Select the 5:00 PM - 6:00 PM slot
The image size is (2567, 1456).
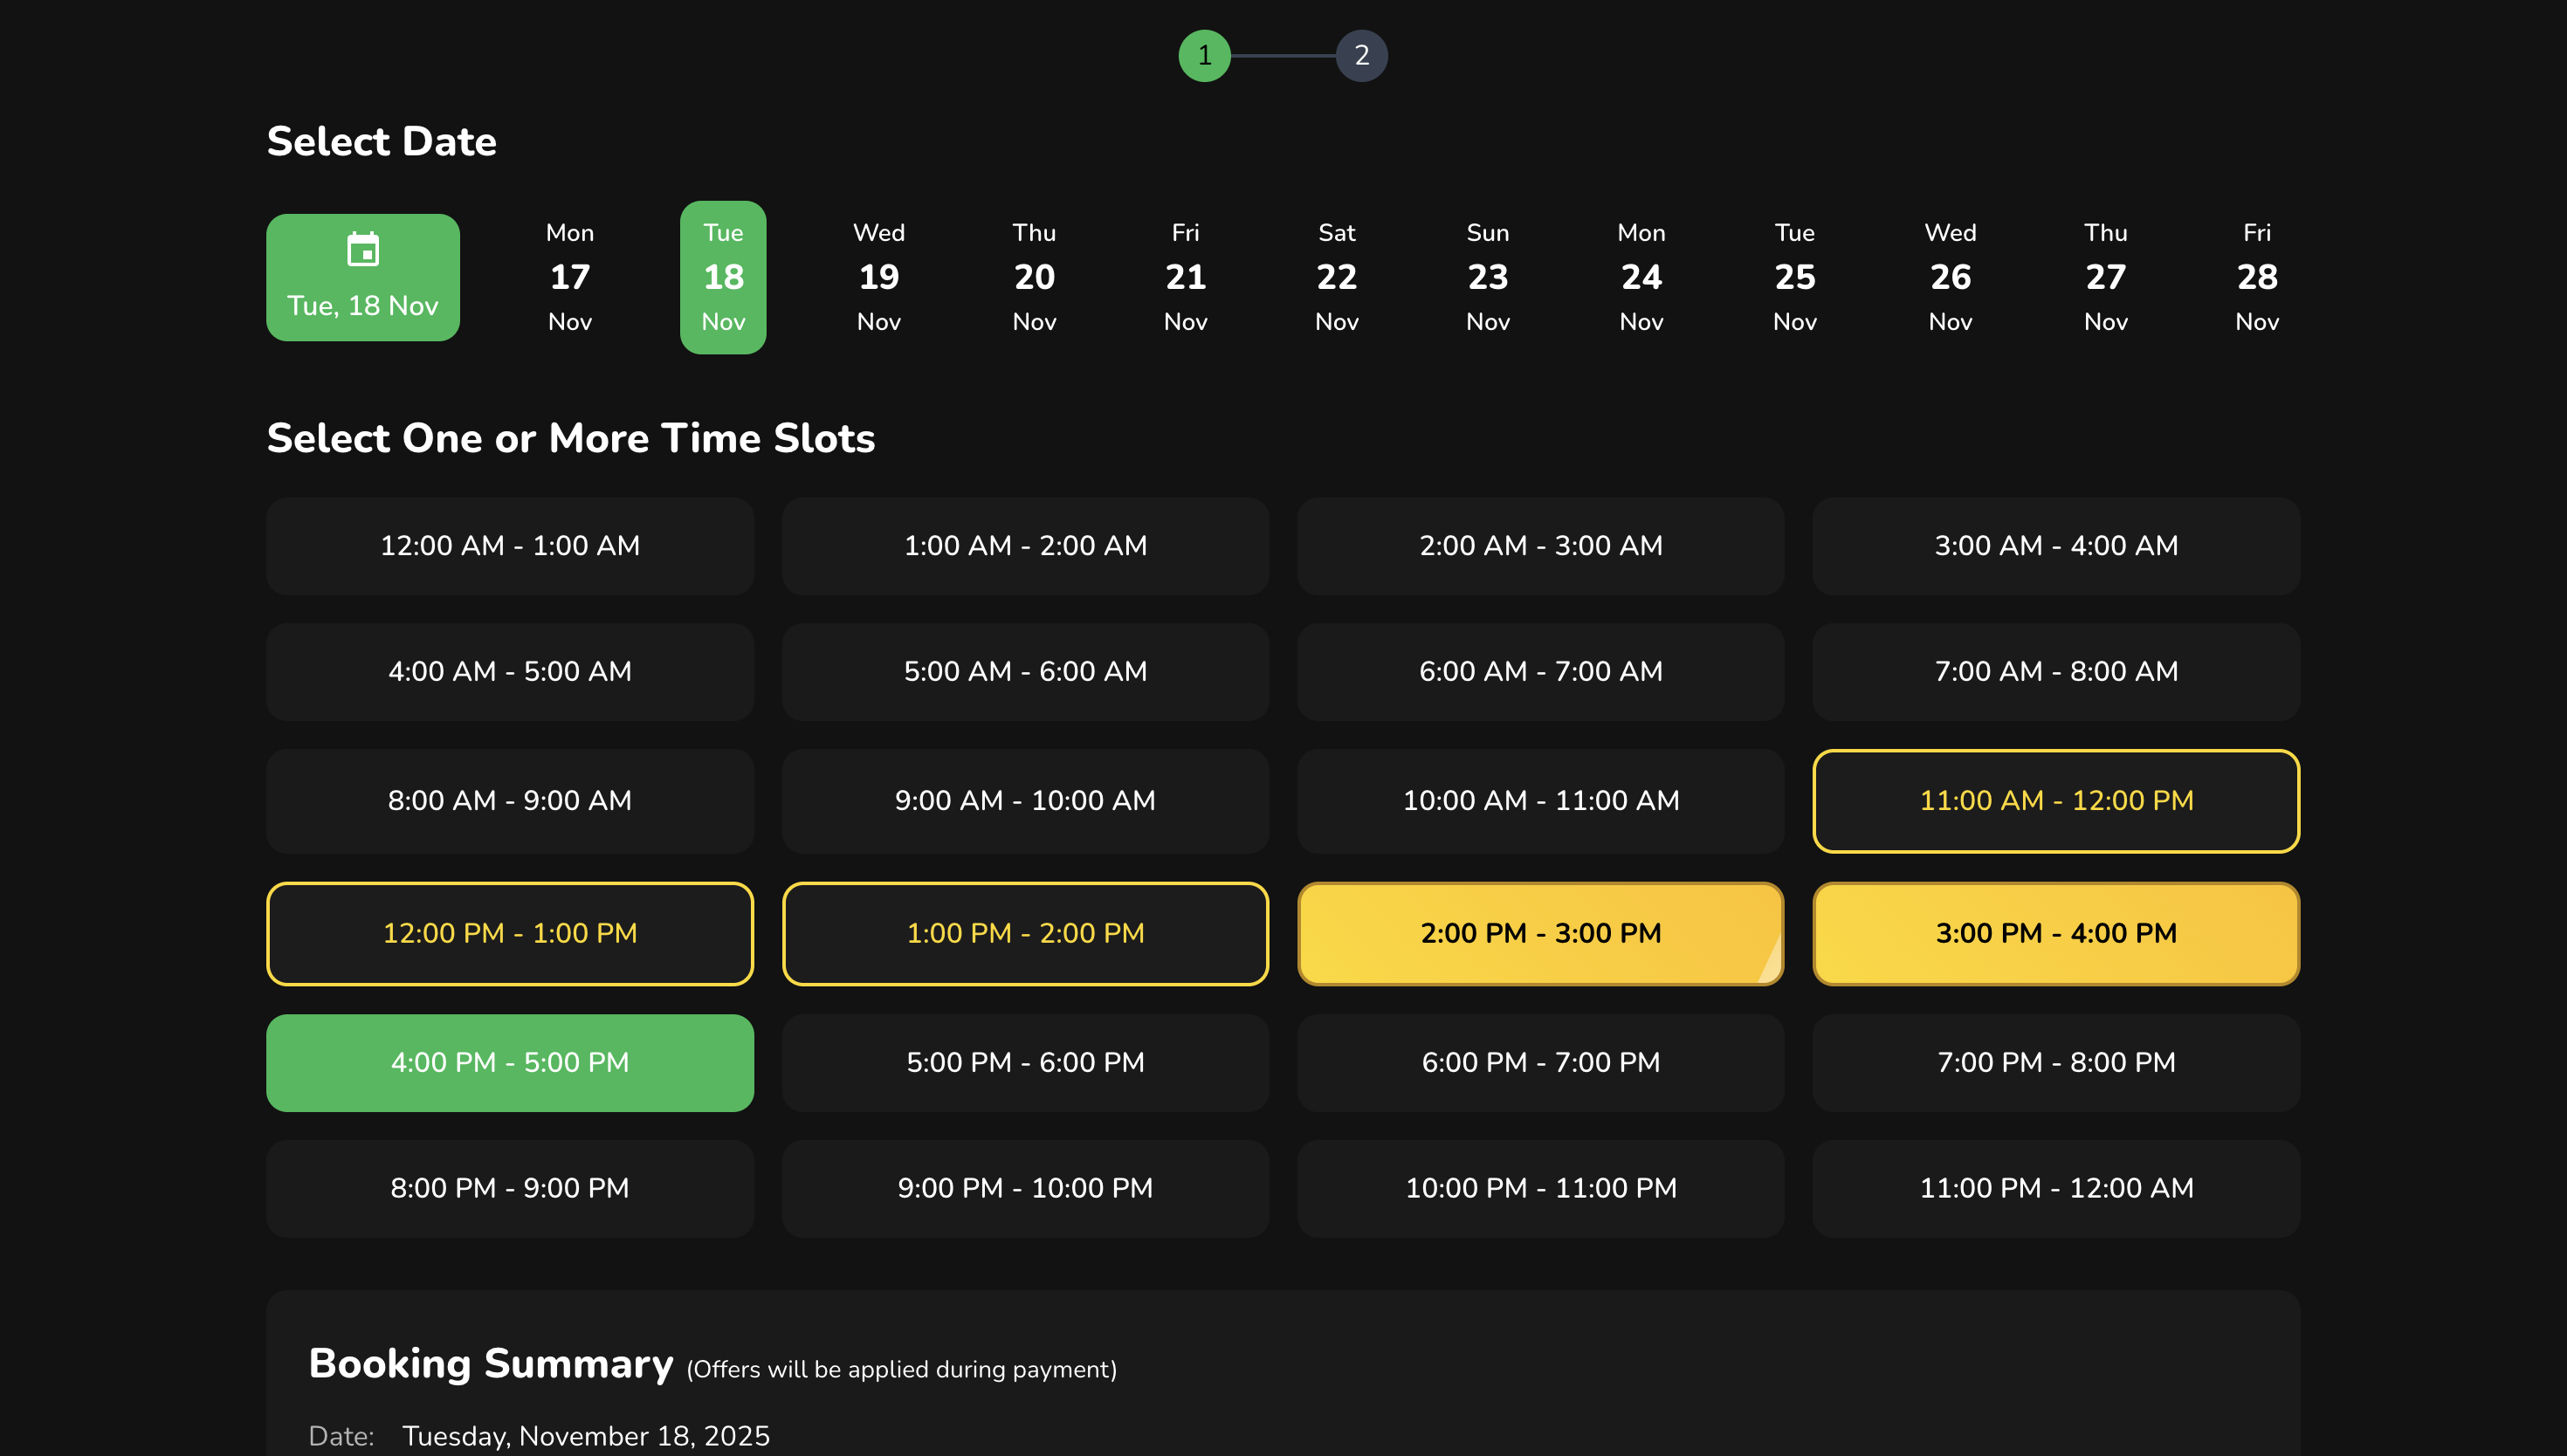point(1025,1062)
